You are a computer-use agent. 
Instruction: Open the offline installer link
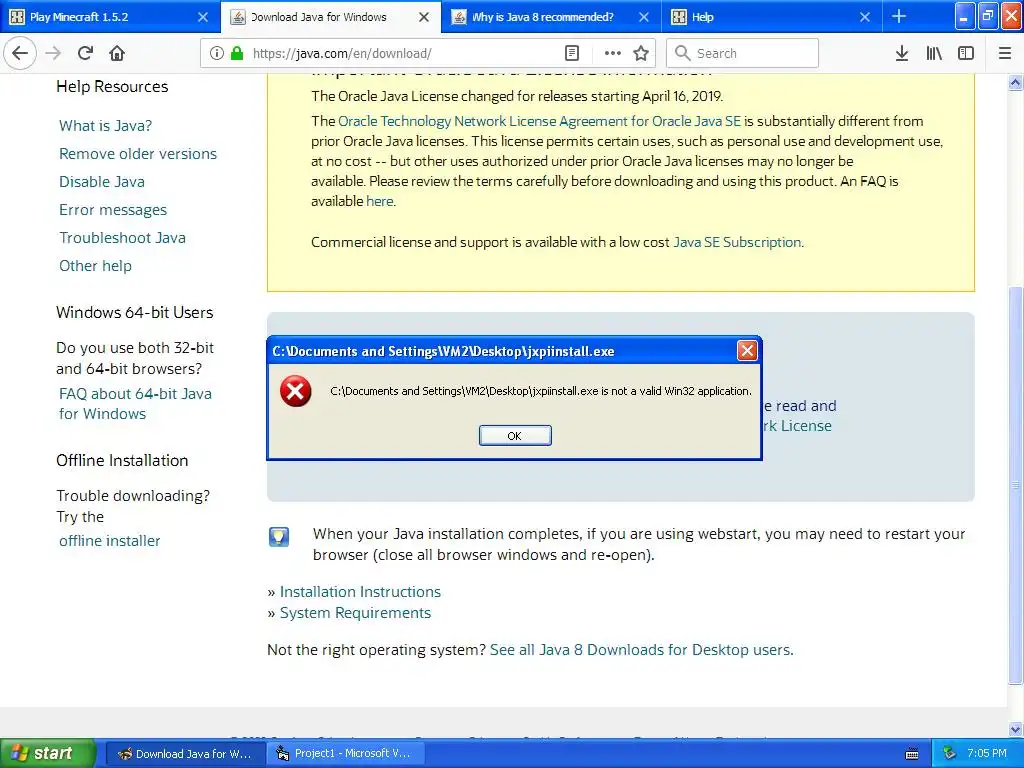click(109, 541)
